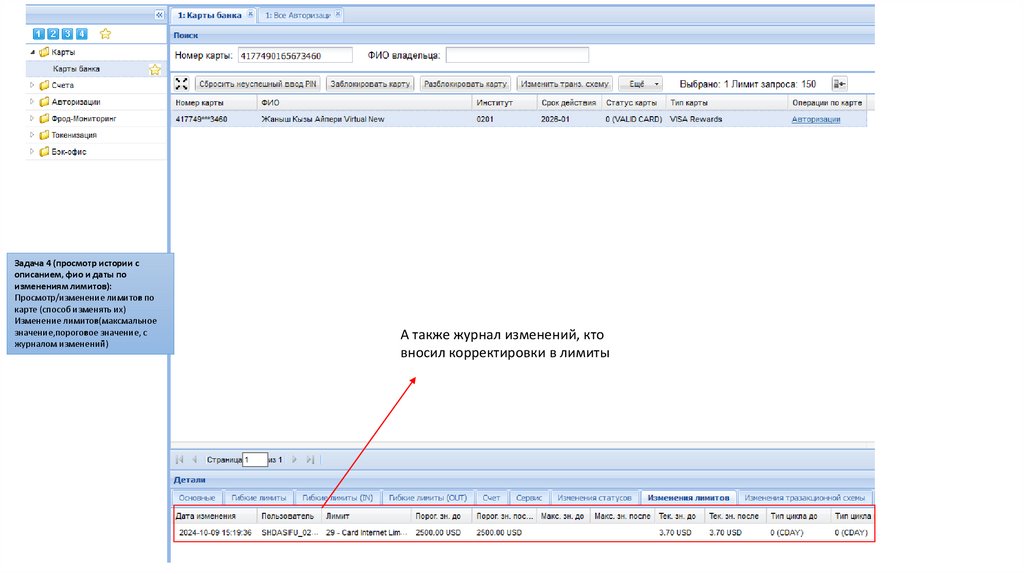Expand the Токенизация tree node
This screenshot has width=1024, height=574.
[x=32, y=135]
